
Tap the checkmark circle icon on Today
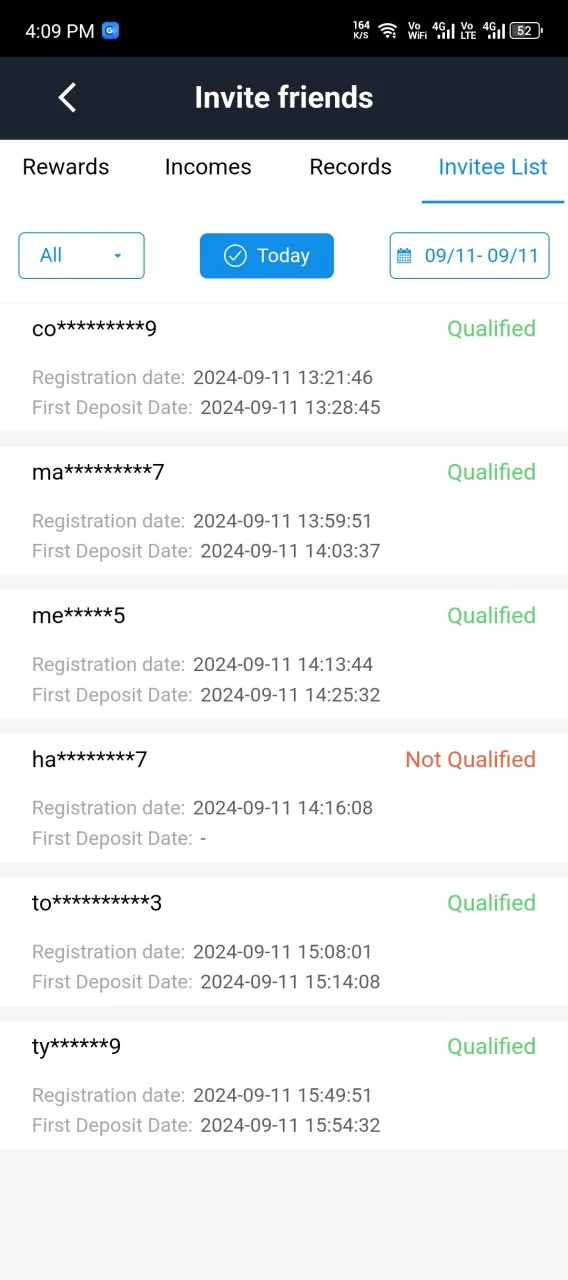click(x=235, y=256)
